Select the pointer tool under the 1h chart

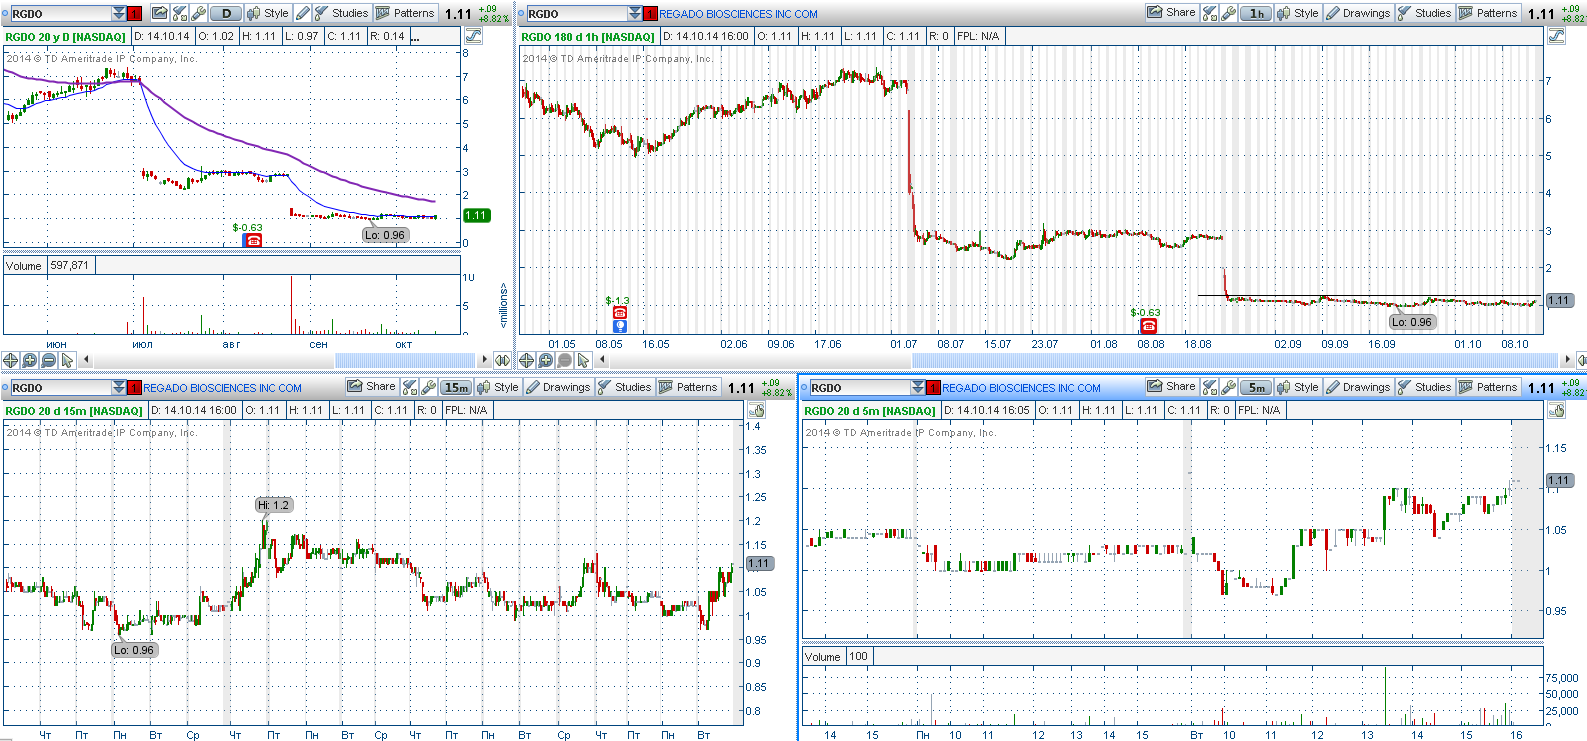[x=583, y=360]
